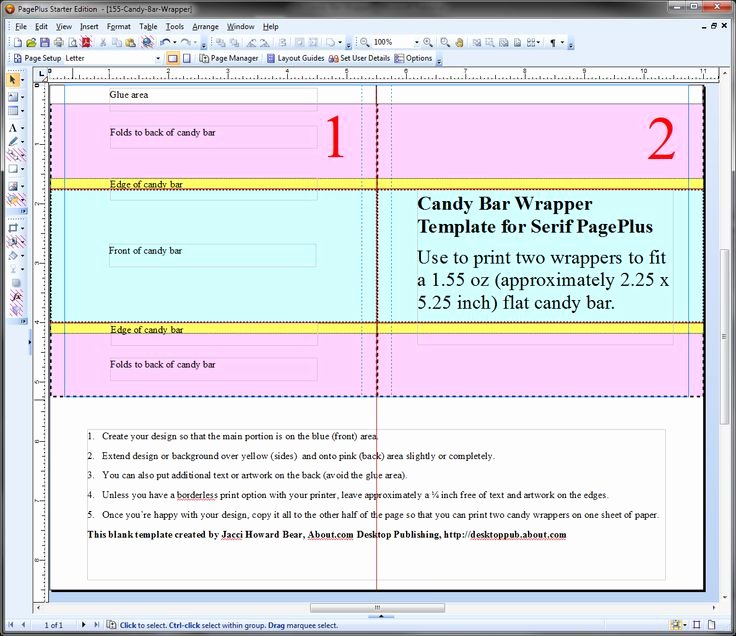Toggle the trimmed page view icon

tap(697, 625)
